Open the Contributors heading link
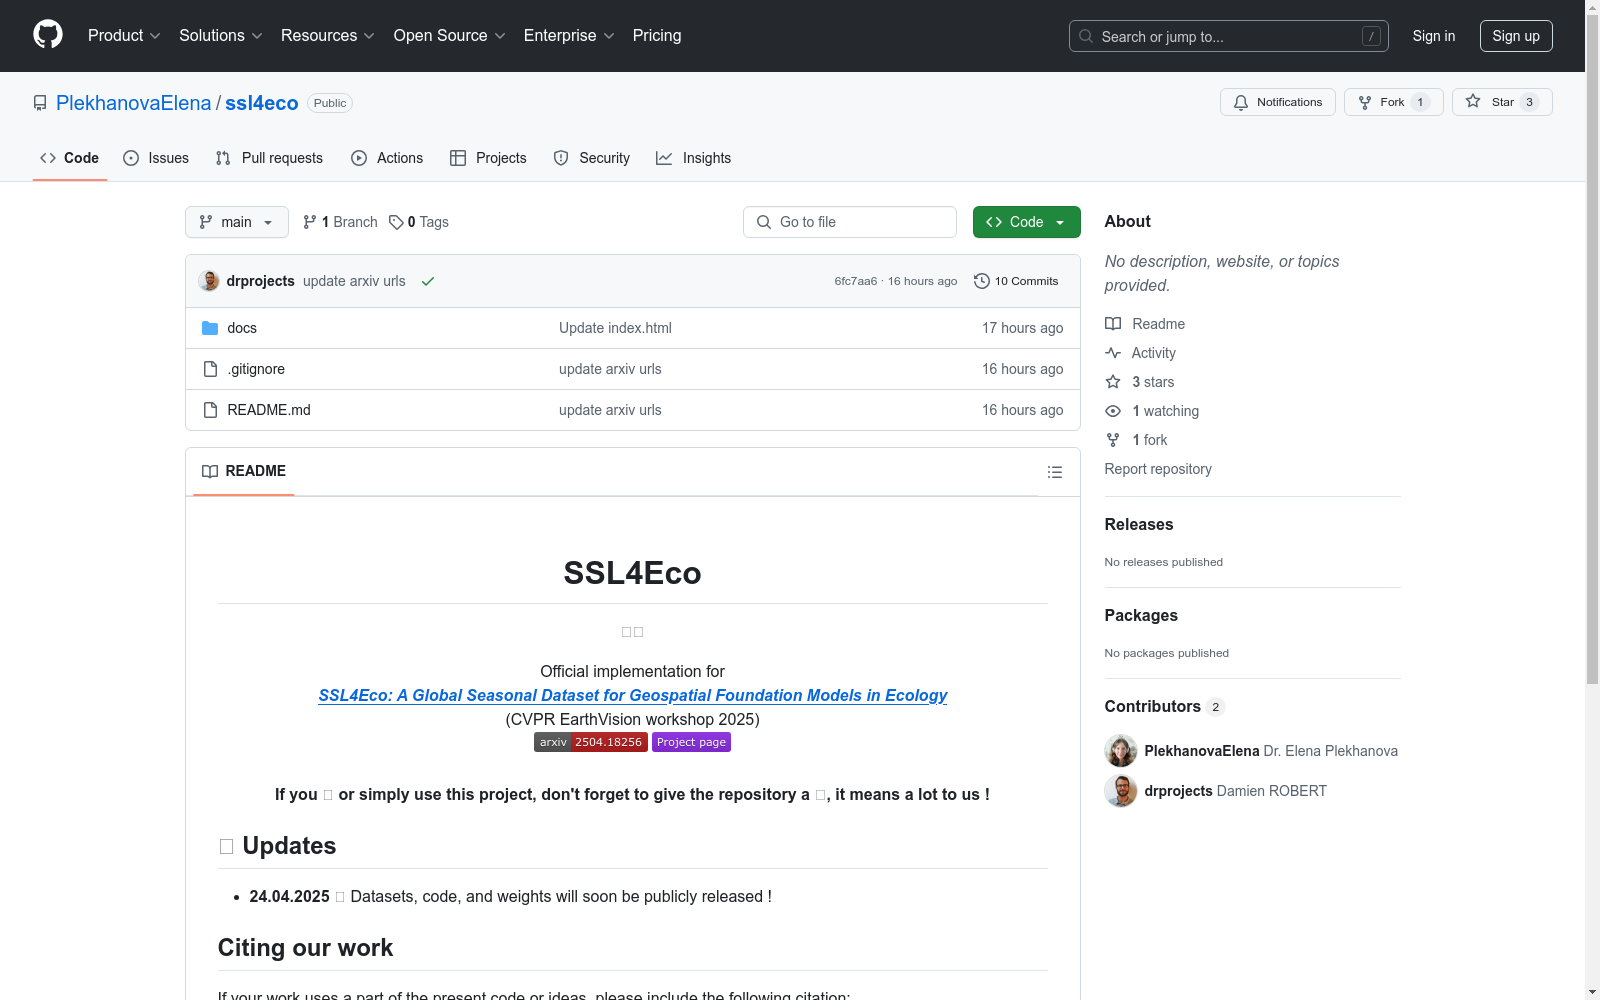 coord(1165,706)
